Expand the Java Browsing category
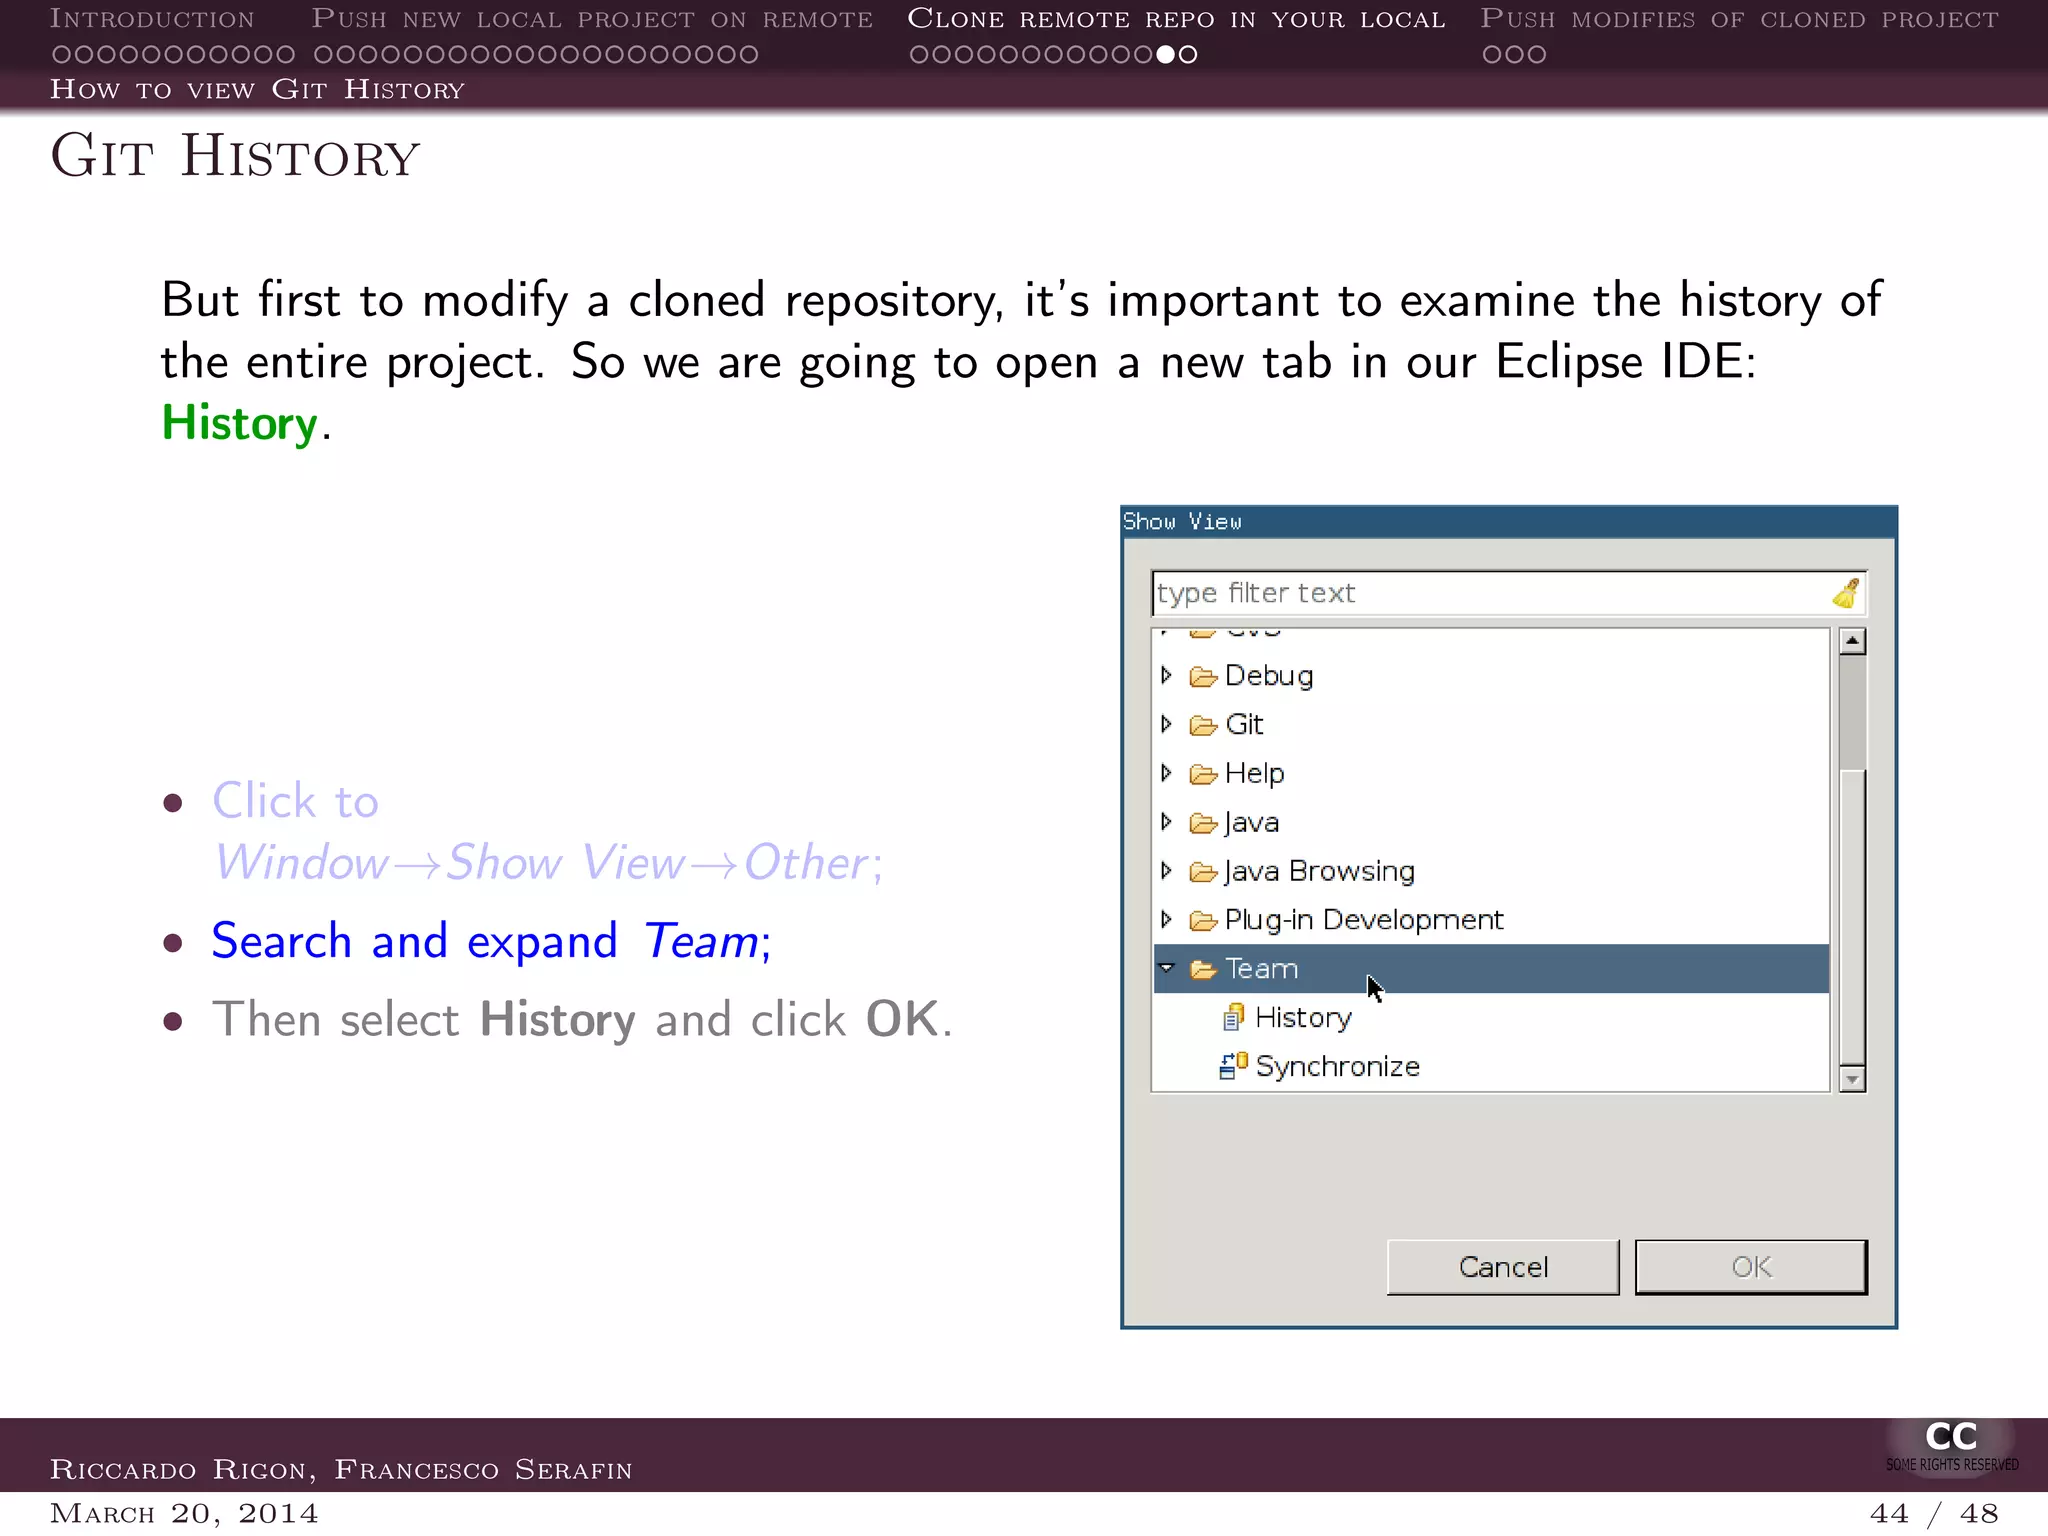The image size is (2048, 1536). click(x=1166, y=871)
